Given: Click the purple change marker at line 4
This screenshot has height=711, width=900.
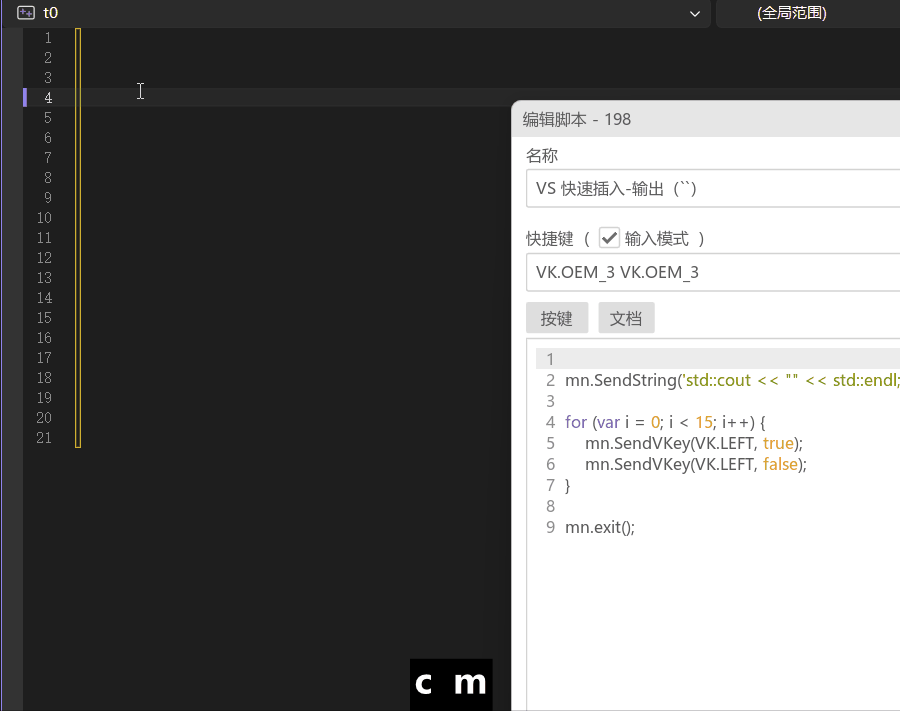Looking at the screenshot, I should click(25, 97).
